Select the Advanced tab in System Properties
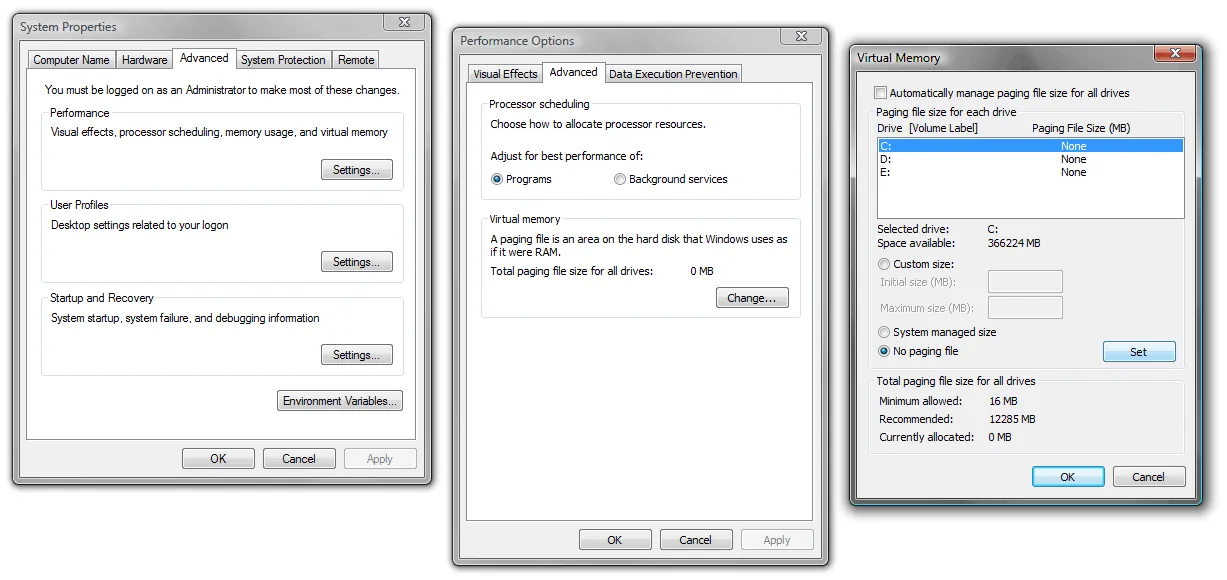The image size is (1227, 580). [204, 58]
